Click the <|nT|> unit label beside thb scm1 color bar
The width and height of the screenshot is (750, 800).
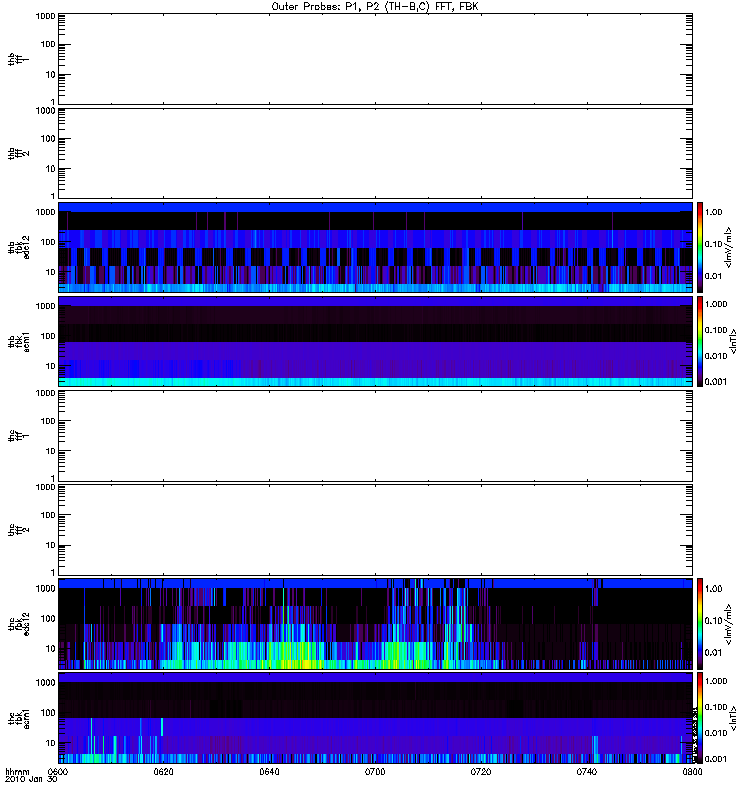pyautogui.click(x=734, y=341)
